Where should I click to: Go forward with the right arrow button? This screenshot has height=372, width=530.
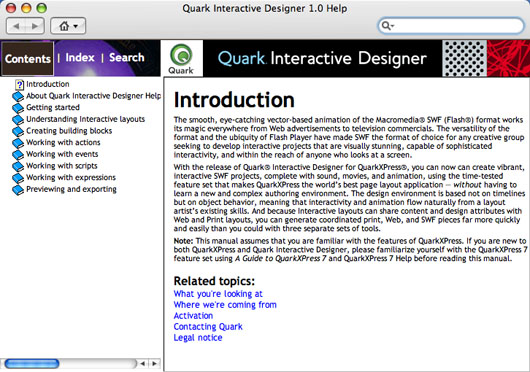(x=35, y=26)
